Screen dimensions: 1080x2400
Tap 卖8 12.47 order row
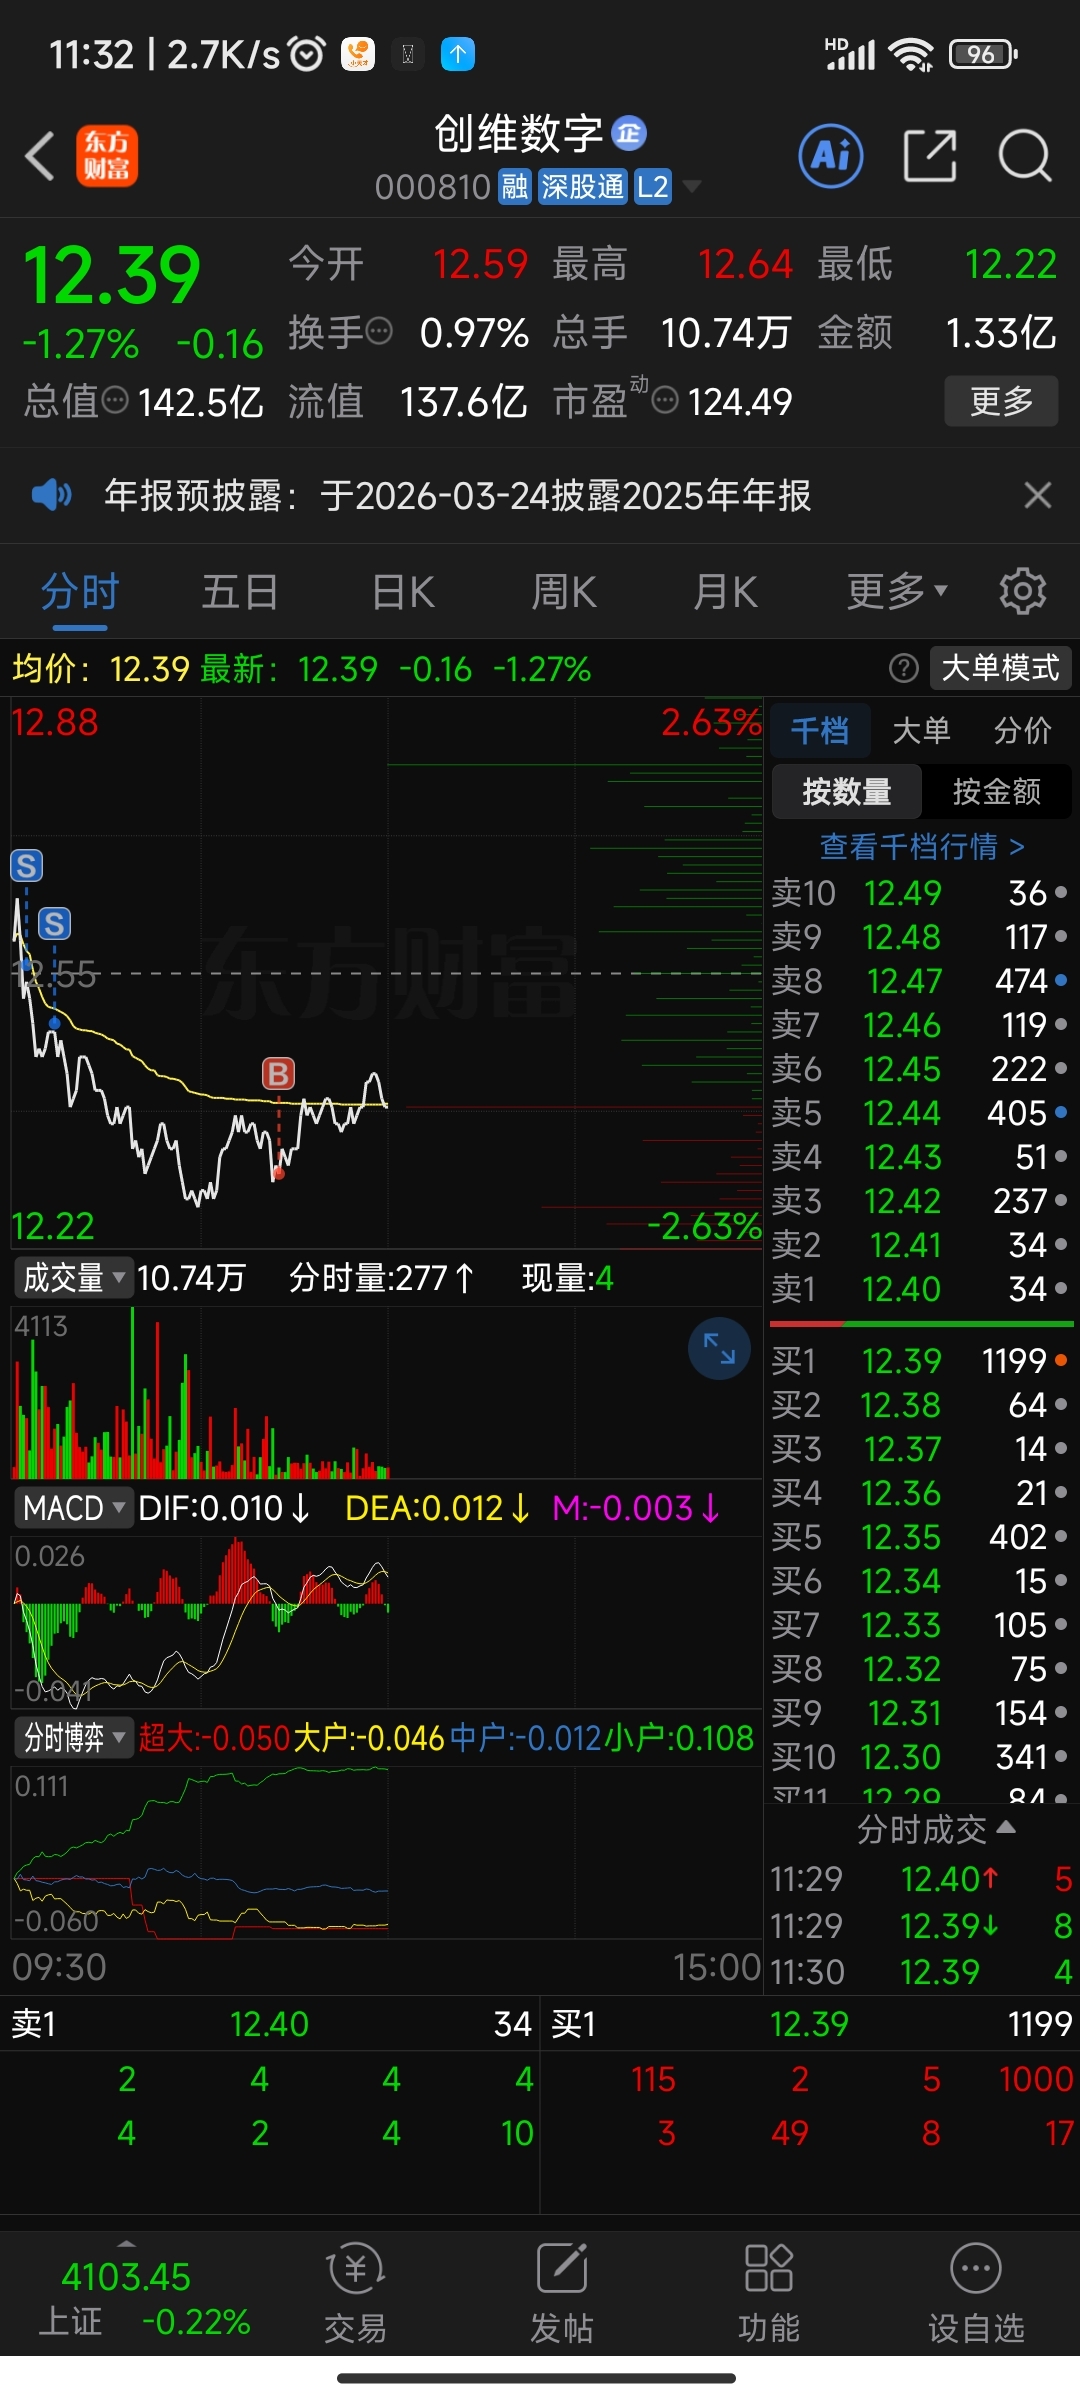[921, 981]
